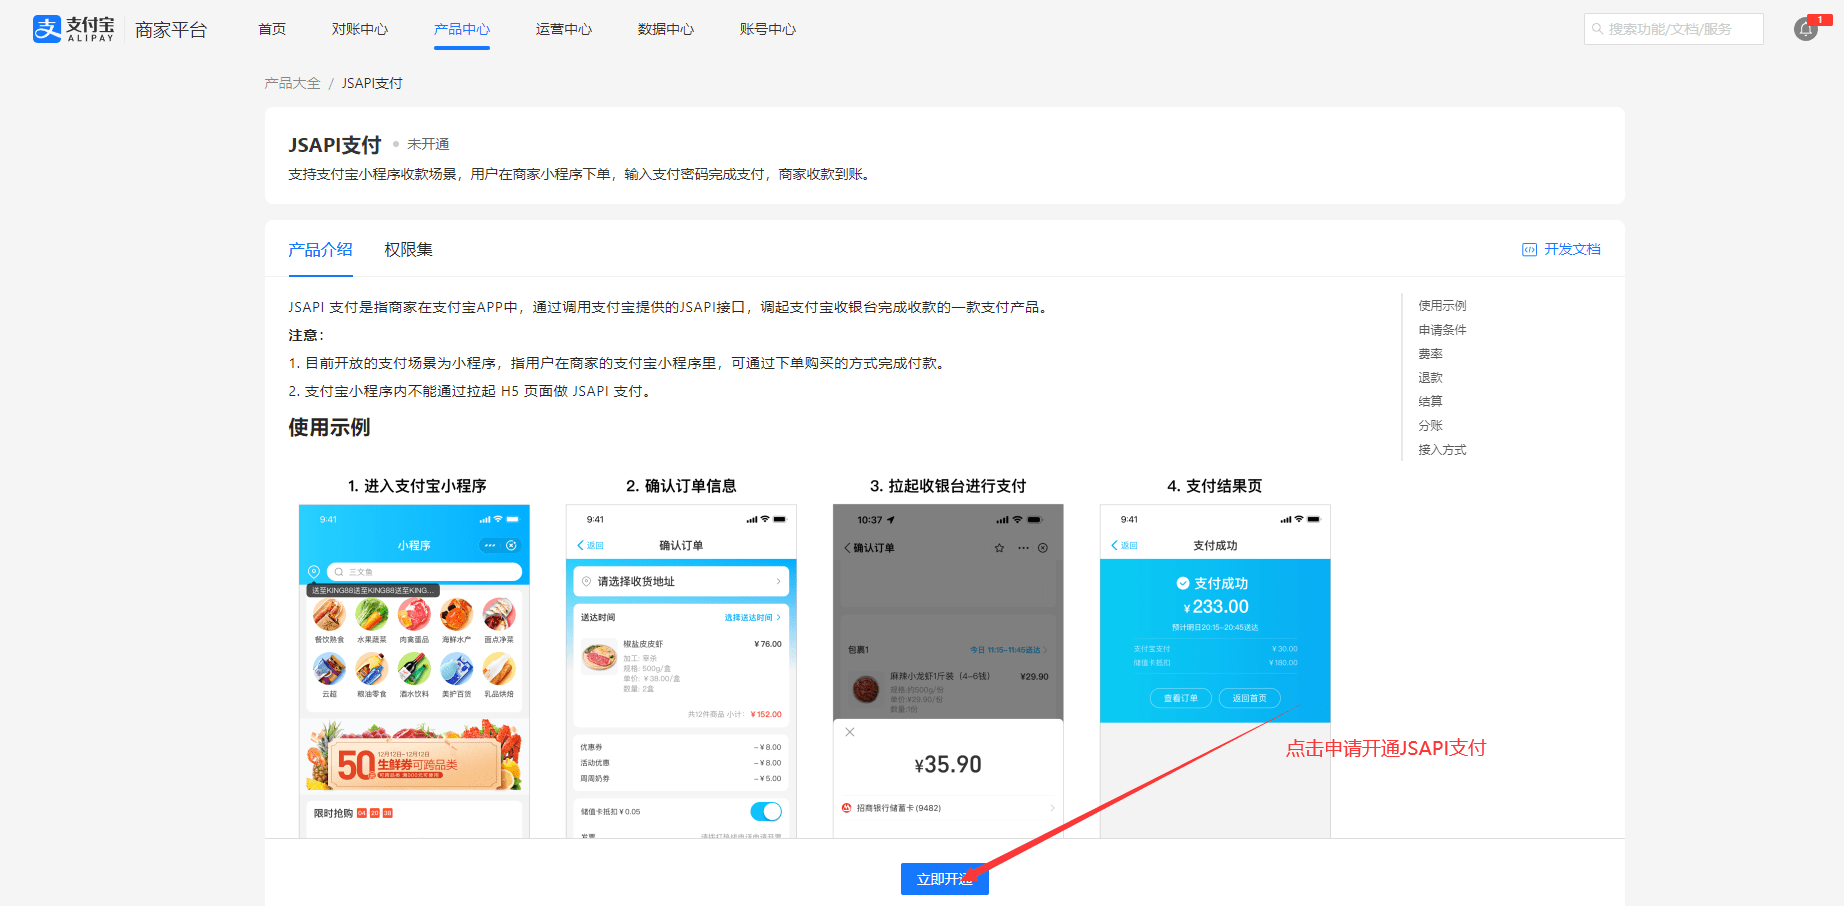
Task: Expand 选择送达时间 option
Action: (x=752, y=618)
